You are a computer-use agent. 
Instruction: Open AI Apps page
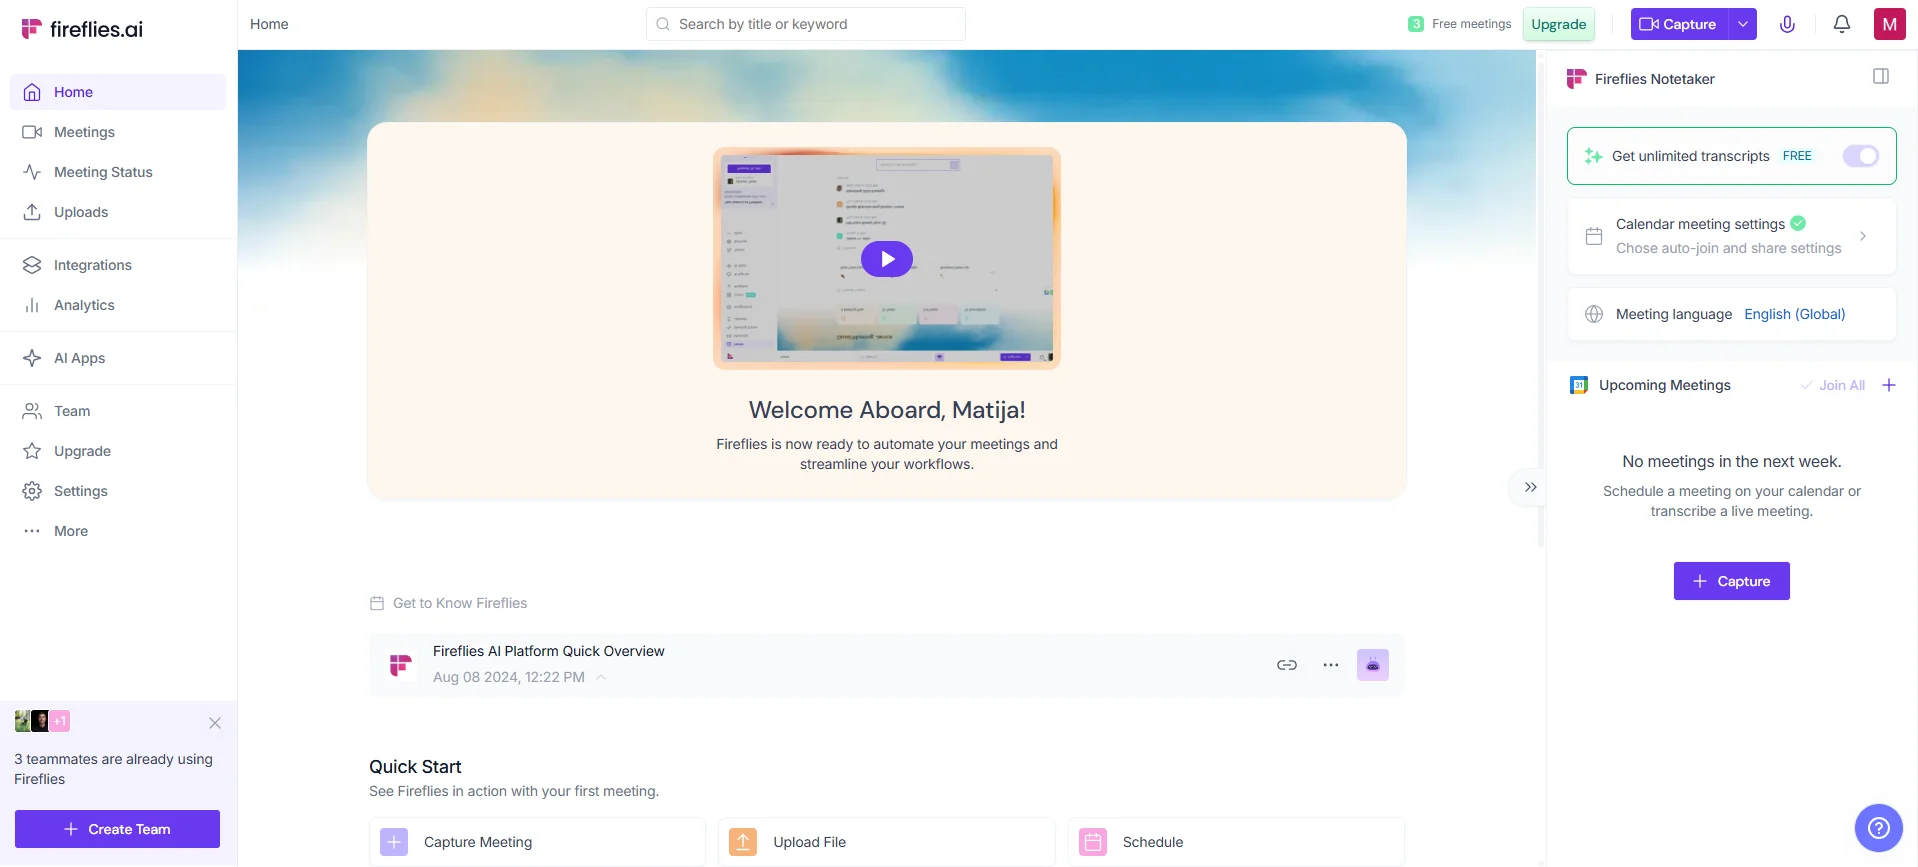[118, 358]
